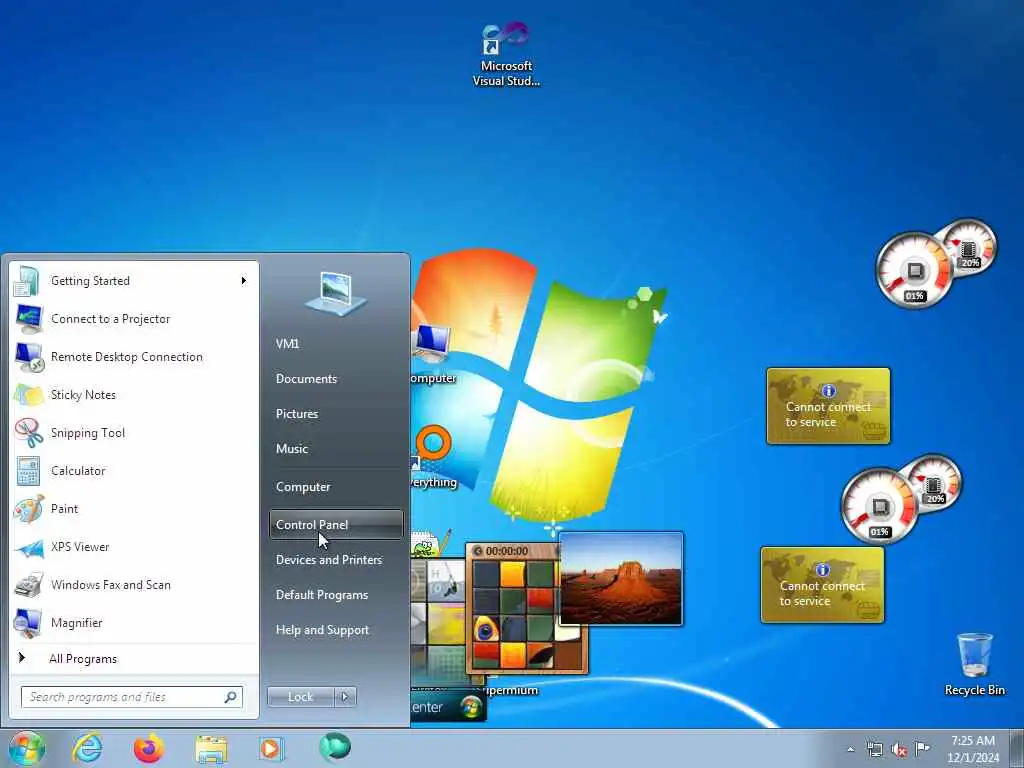Screen dimensions: 1024x768
Task: Click the Magnifier icon
Action: (x=29, y=623)
